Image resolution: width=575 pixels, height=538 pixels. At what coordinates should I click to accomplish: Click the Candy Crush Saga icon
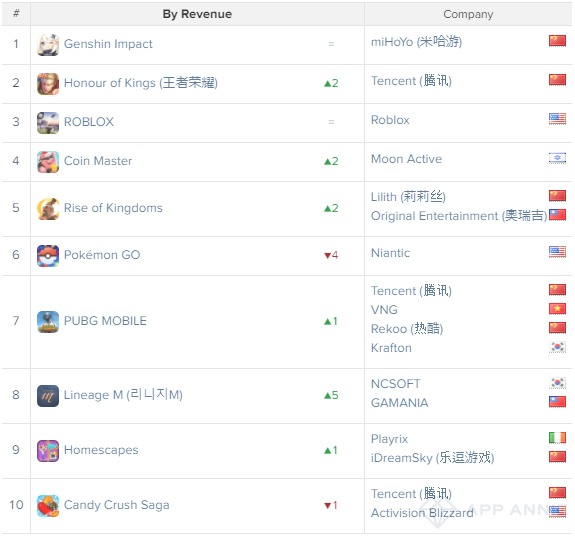(48, 506)
